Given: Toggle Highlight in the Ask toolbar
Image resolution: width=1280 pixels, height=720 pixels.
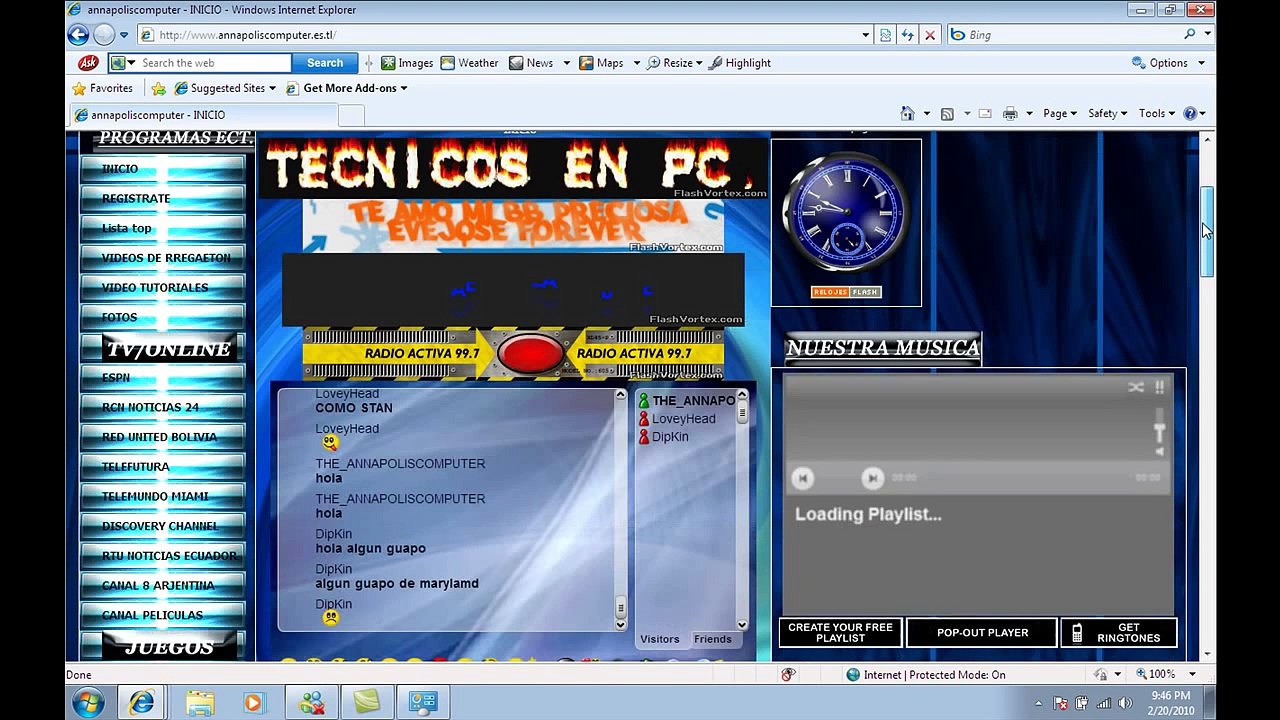Looking at the screenshot, I should [740, 63].
